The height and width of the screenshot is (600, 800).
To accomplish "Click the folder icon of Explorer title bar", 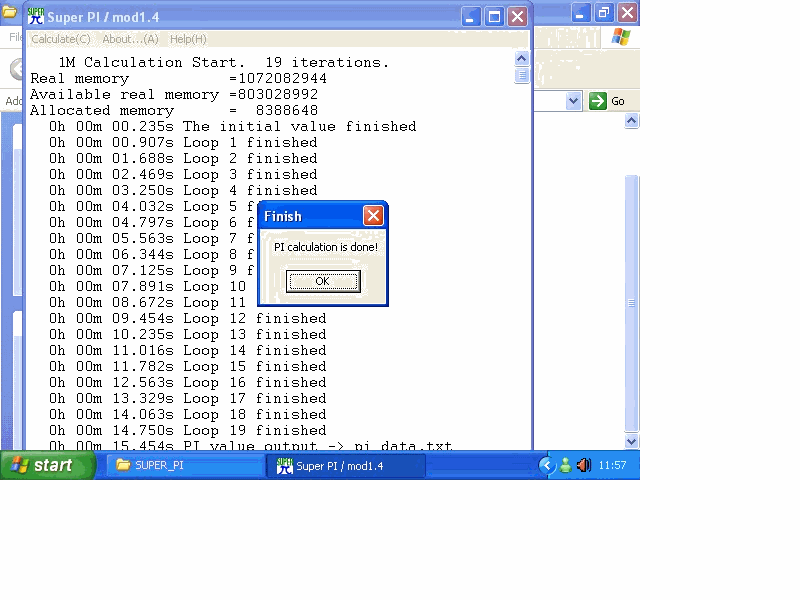I will point(9,11).
